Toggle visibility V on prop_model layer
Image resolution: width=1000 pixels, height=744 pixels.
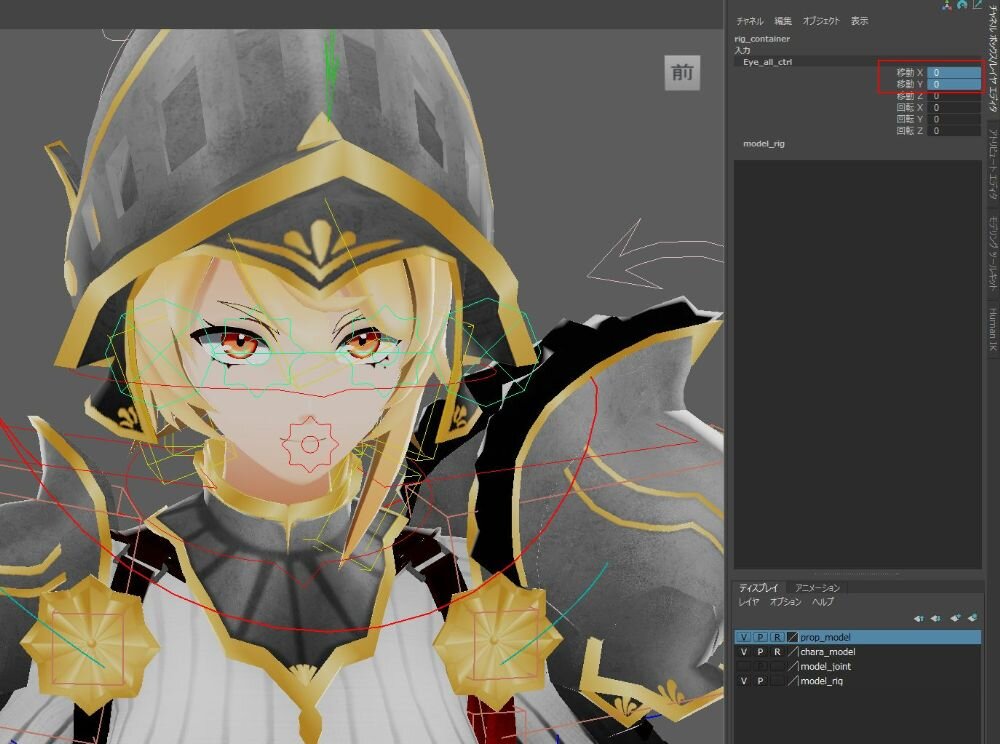coord(743,637)
